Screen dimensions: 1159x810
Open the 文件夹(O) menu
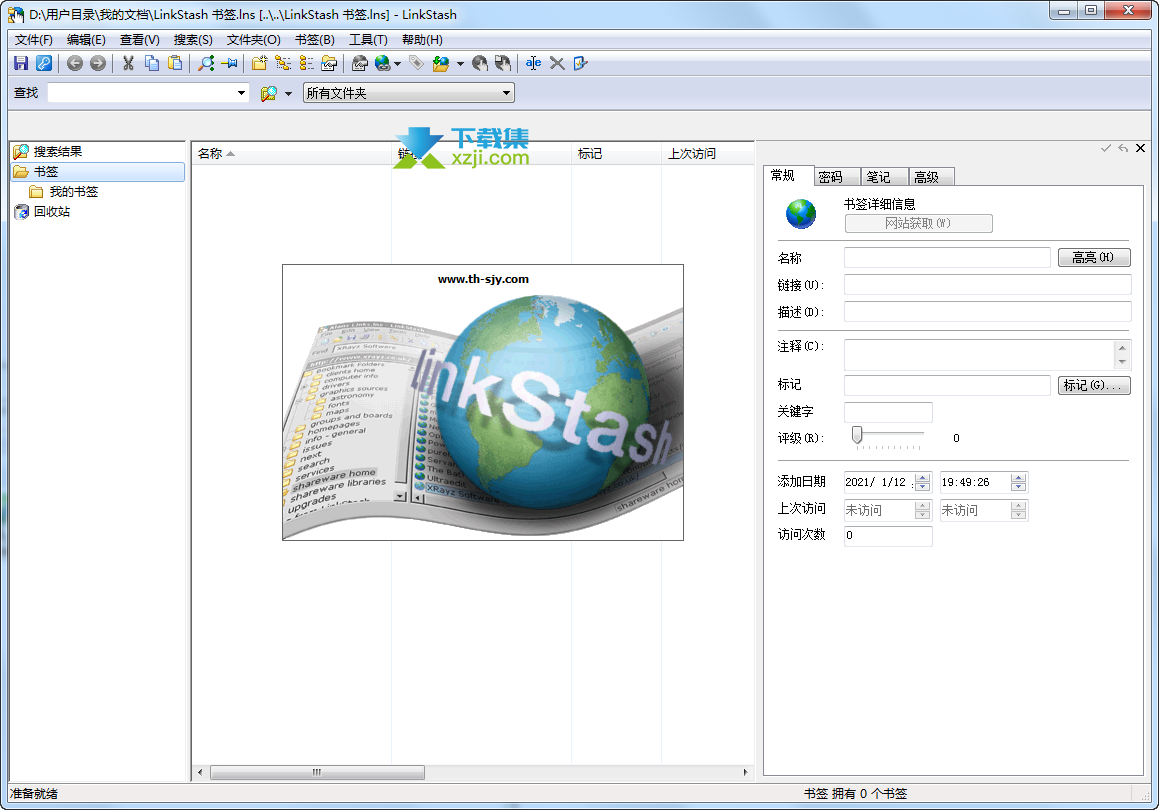pyautogui.click(x=254, y=40)
